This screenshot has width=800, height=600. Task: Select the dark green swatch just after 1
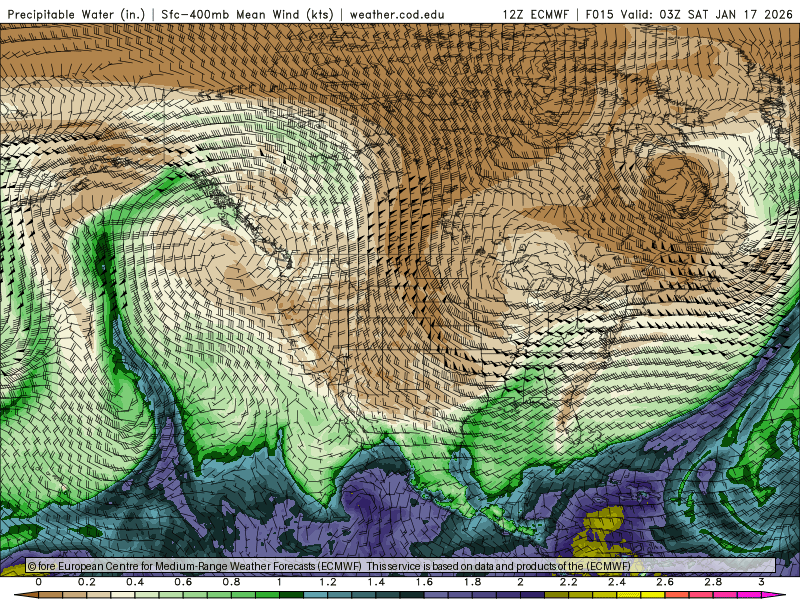click(292, 595)
